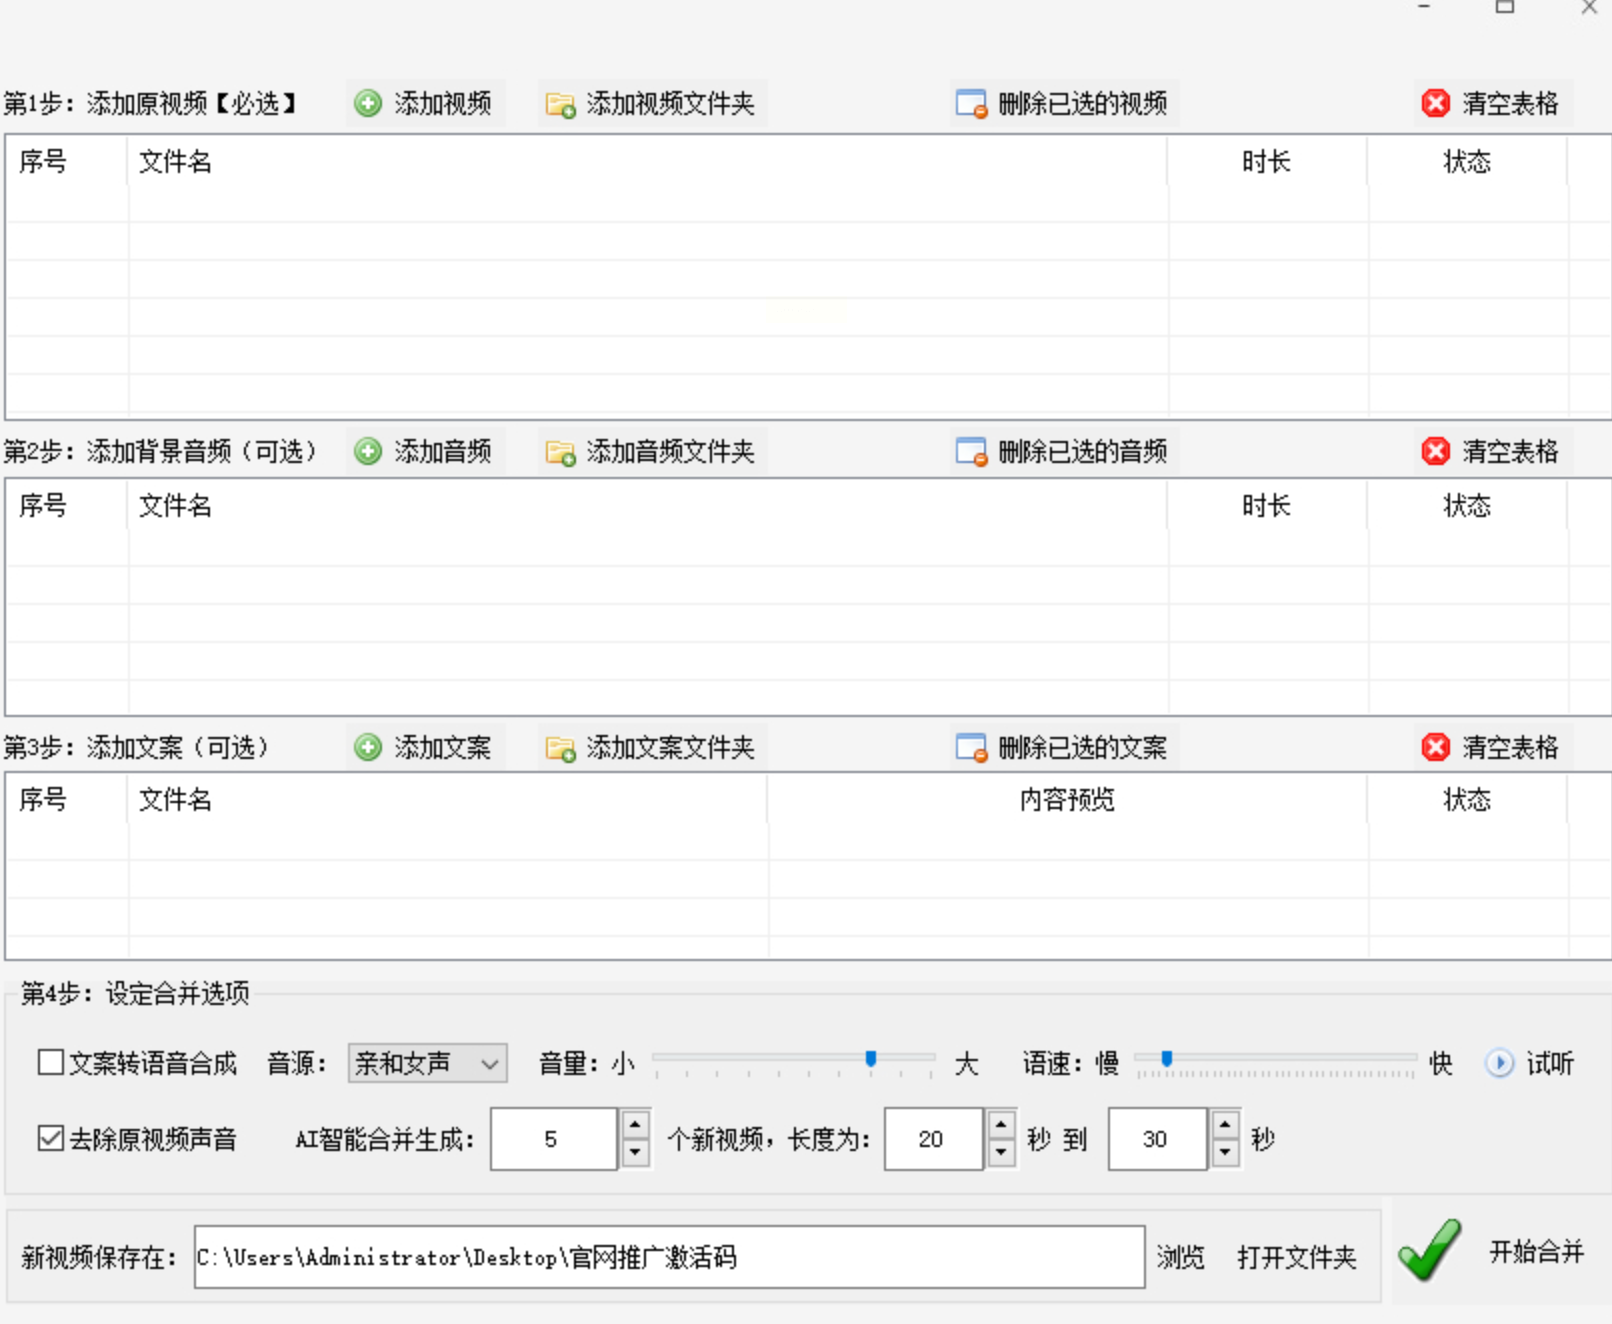The width and height of the screenshot is (1612, 1324).
Task: Click the 状态 column header in the copywriting table
Action: [1467, 799]
